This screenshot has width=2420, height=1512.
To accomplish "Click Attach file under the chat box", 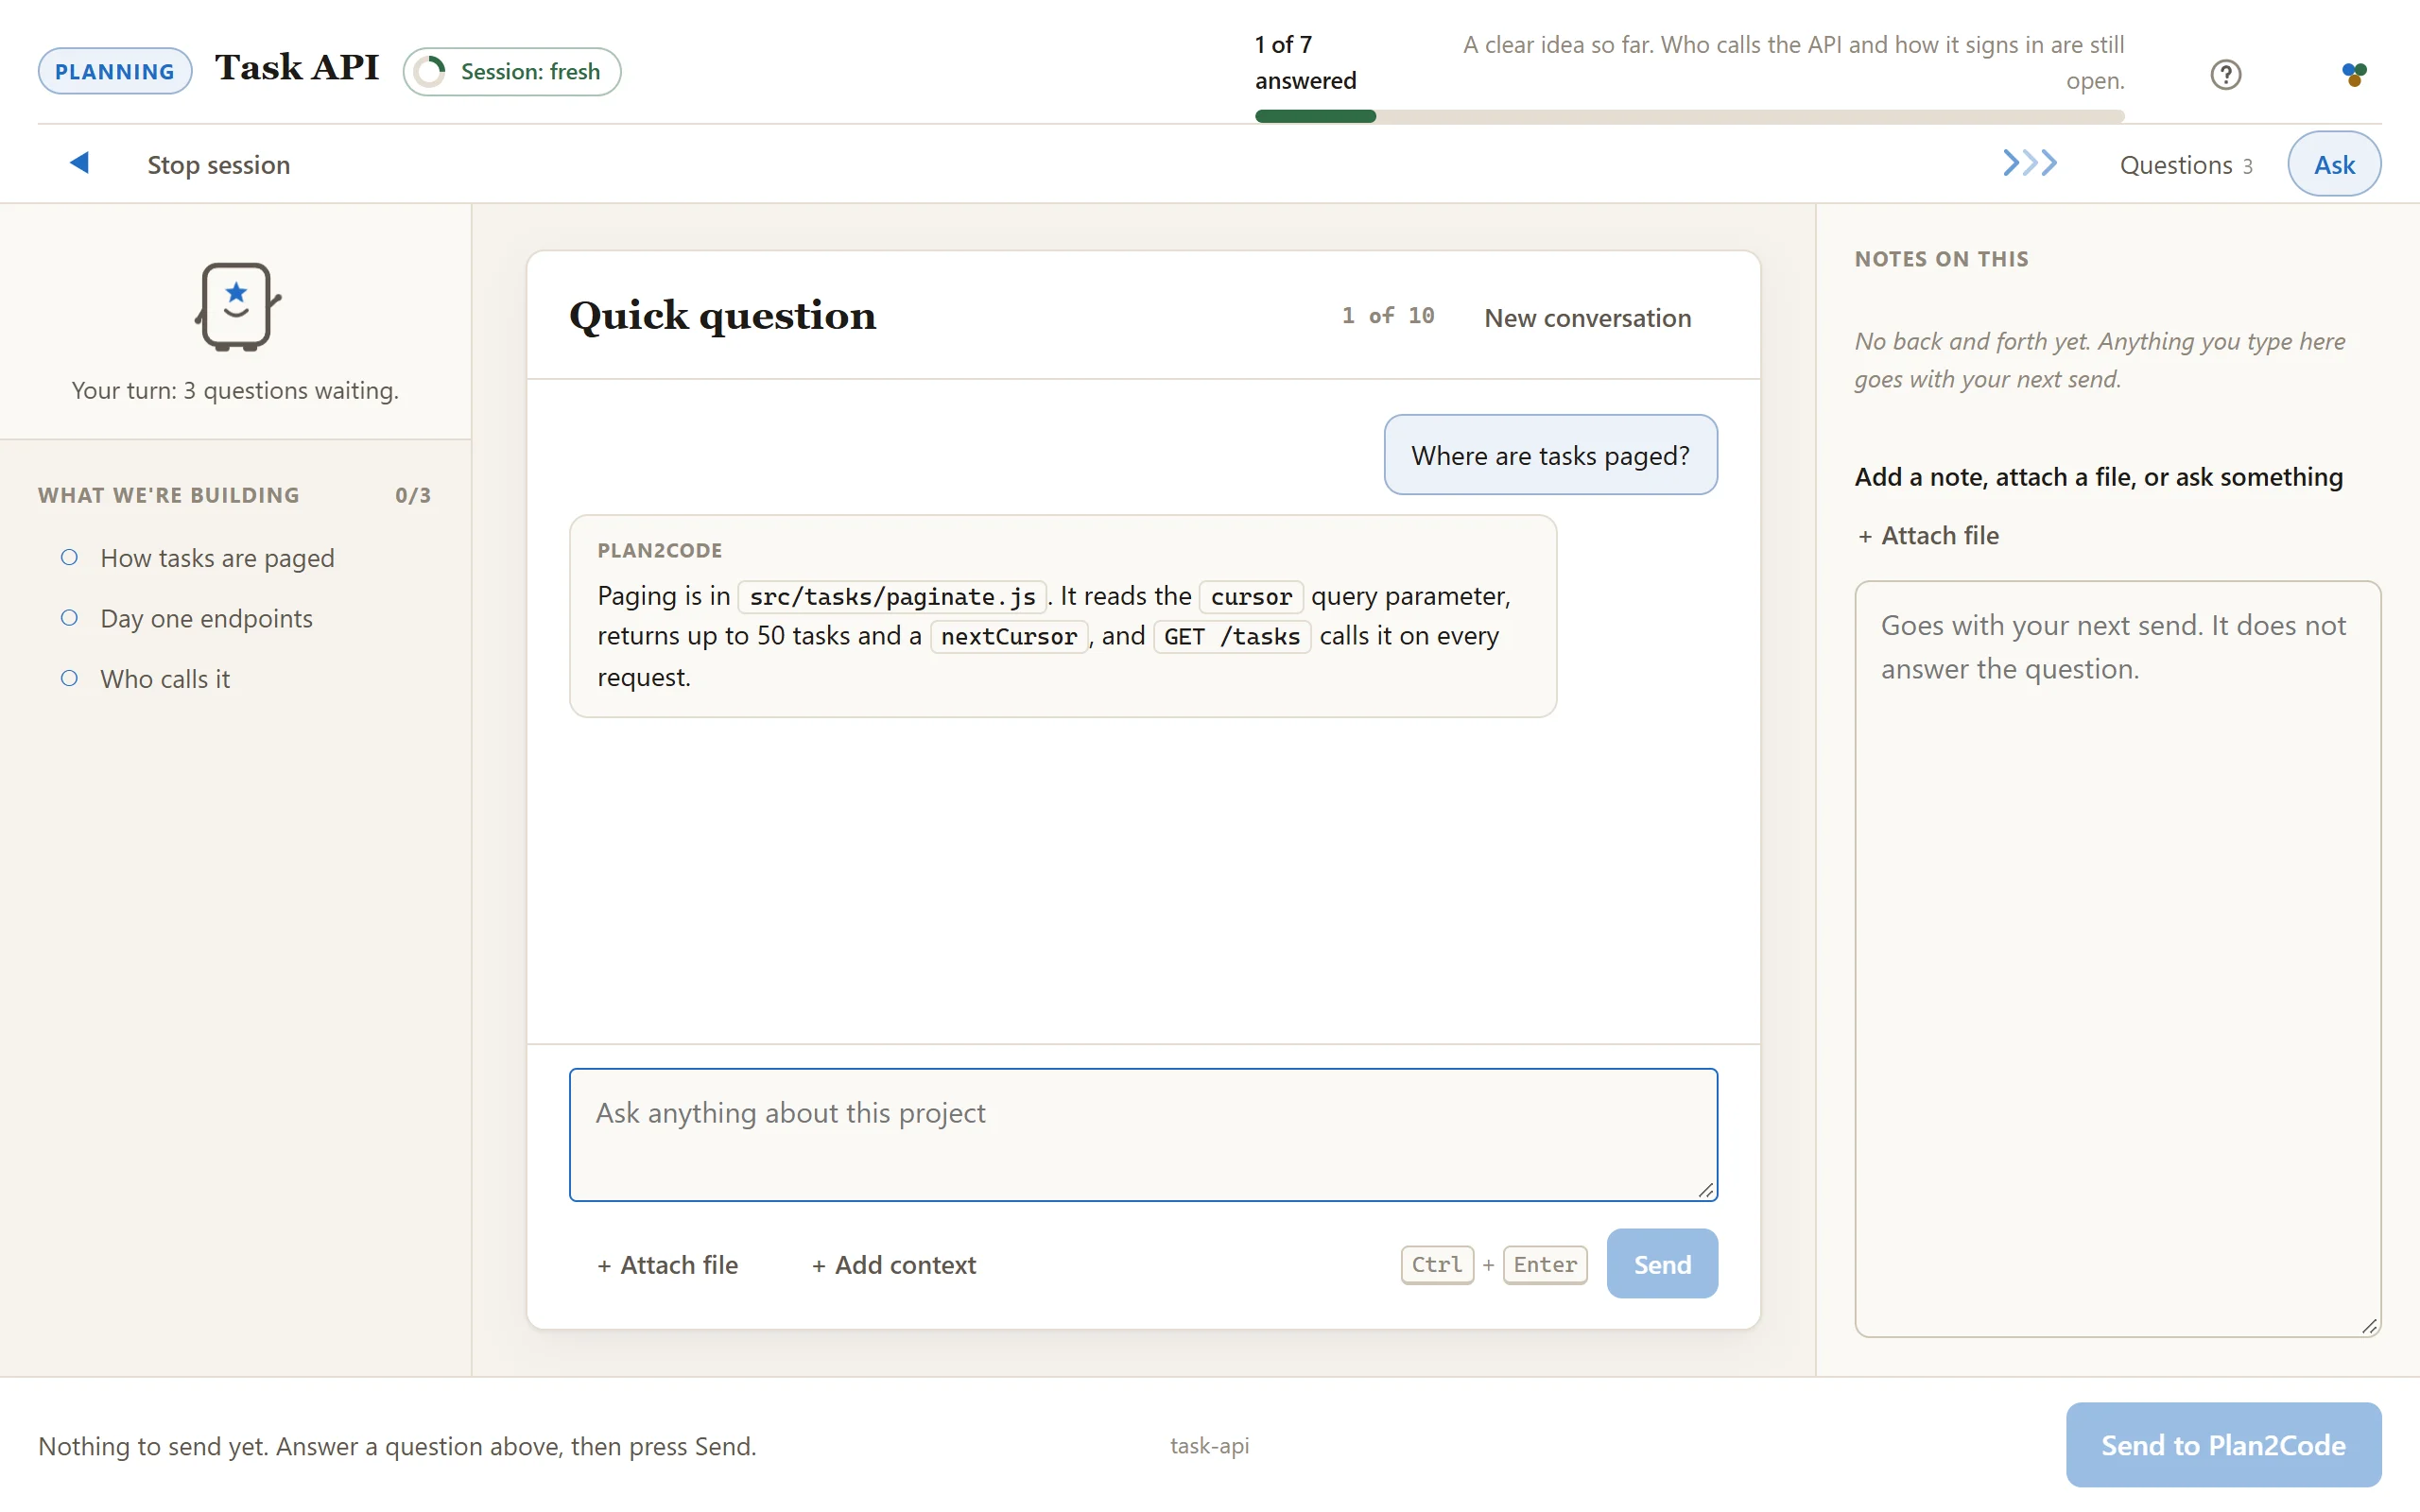I will [667, 1265].
